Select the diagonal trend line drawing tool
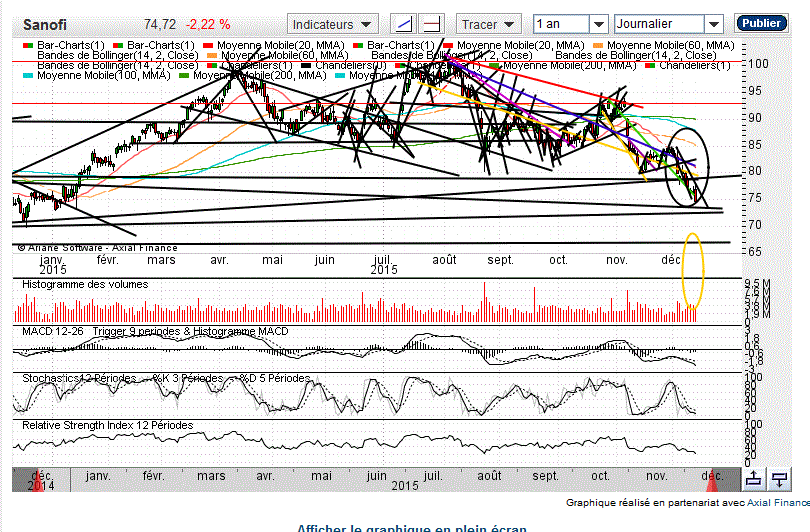810x532 pixels. (403, 24)
